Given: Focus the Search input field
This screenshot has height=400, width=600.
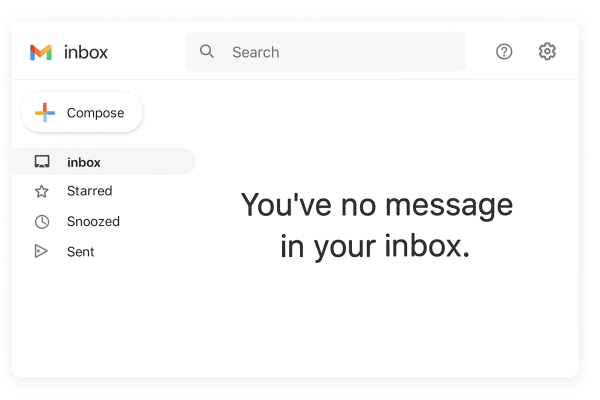Looking at the screenshot, I should pos(300,52).
